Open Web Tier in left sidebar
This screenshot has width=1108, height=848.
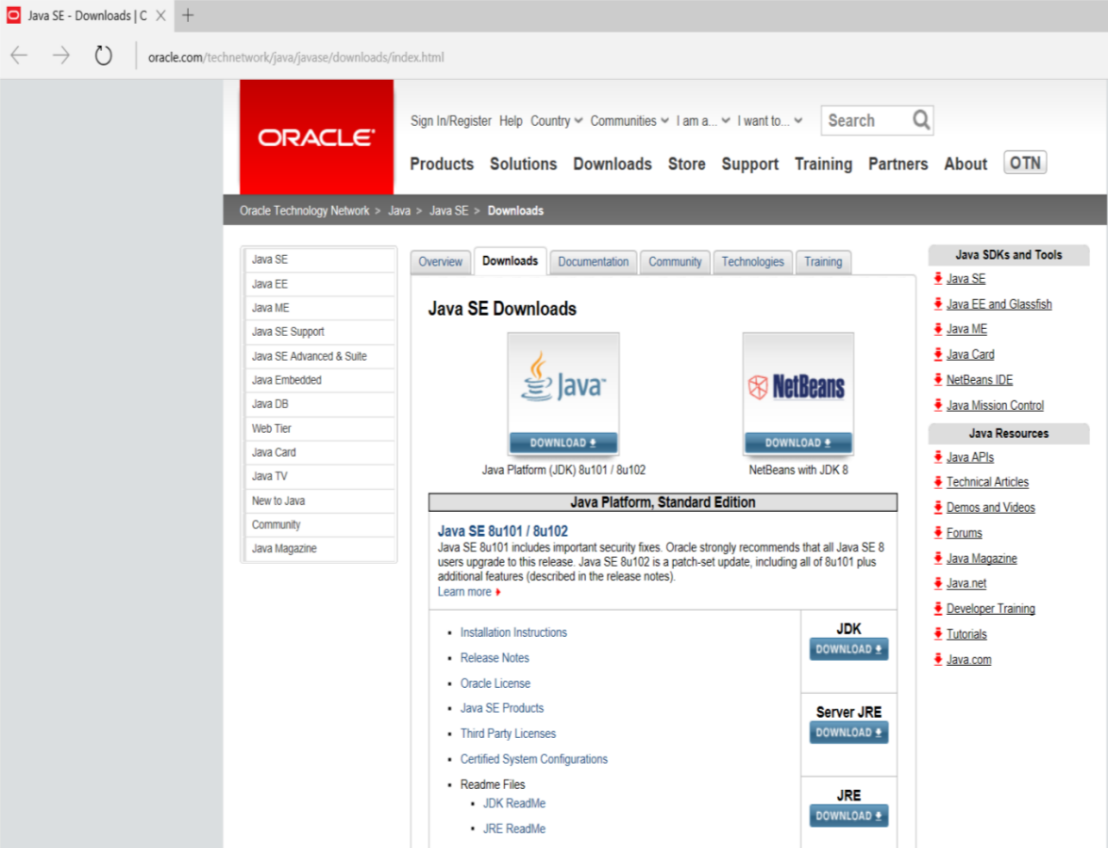tap(319, 428)
